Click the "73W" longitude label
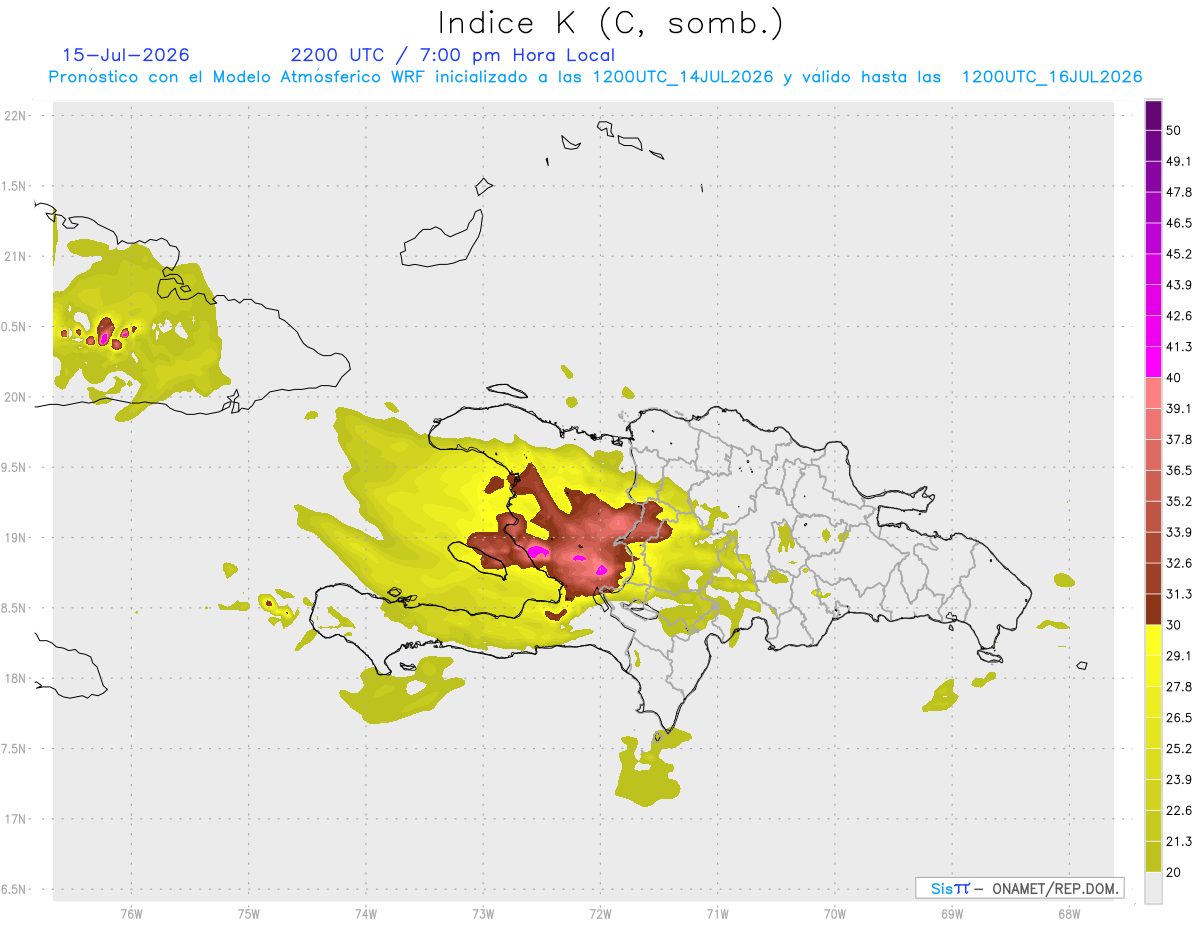This screenshot has height=927, width=1200. (x=483, y=914)
